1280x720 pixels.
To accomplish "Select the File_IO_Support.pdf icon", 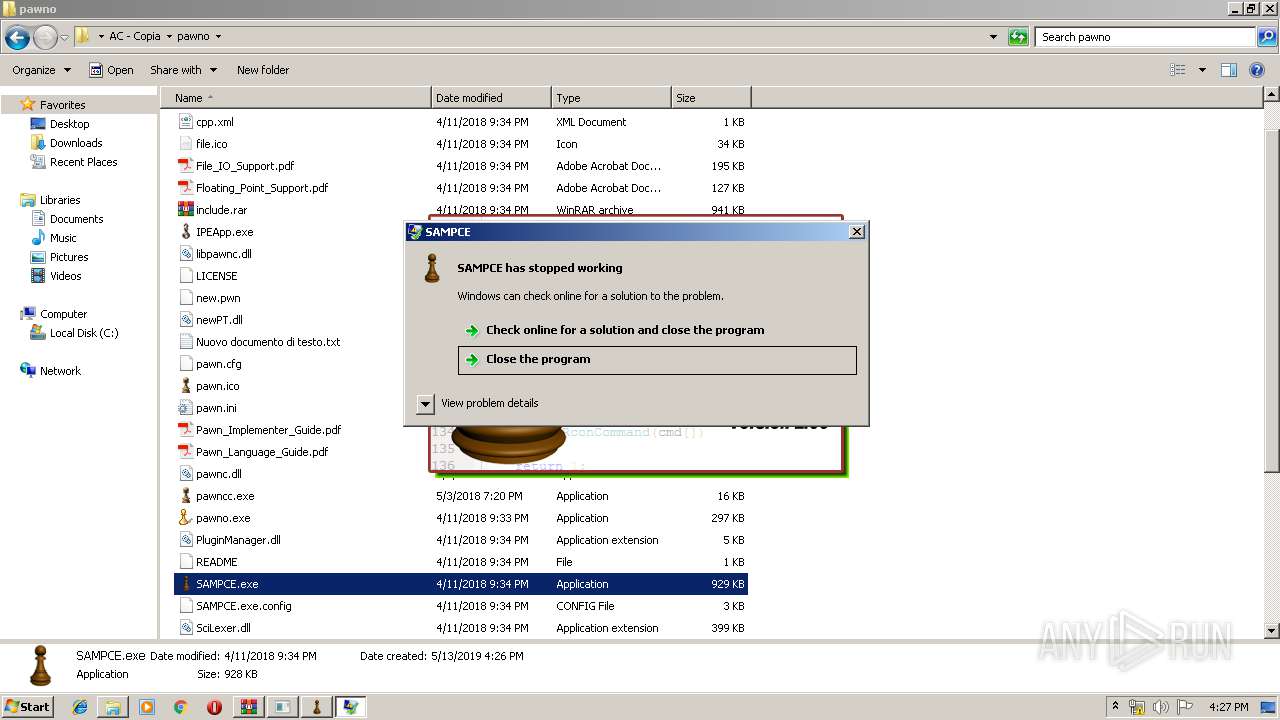I will click(185, 166).
